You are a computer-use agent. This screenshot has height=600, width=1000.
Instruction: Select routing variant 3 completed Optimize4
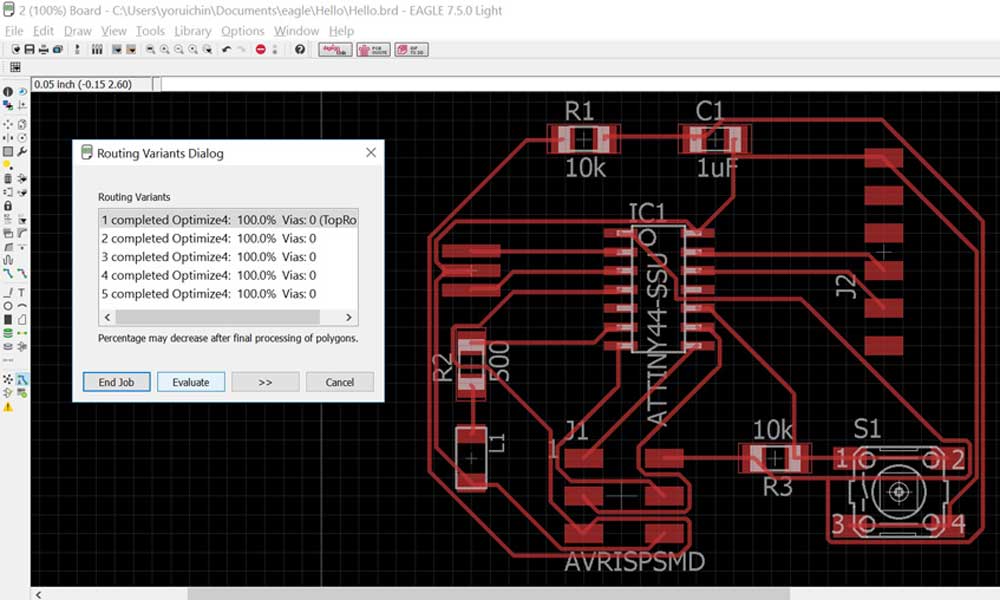click(228, 256)
